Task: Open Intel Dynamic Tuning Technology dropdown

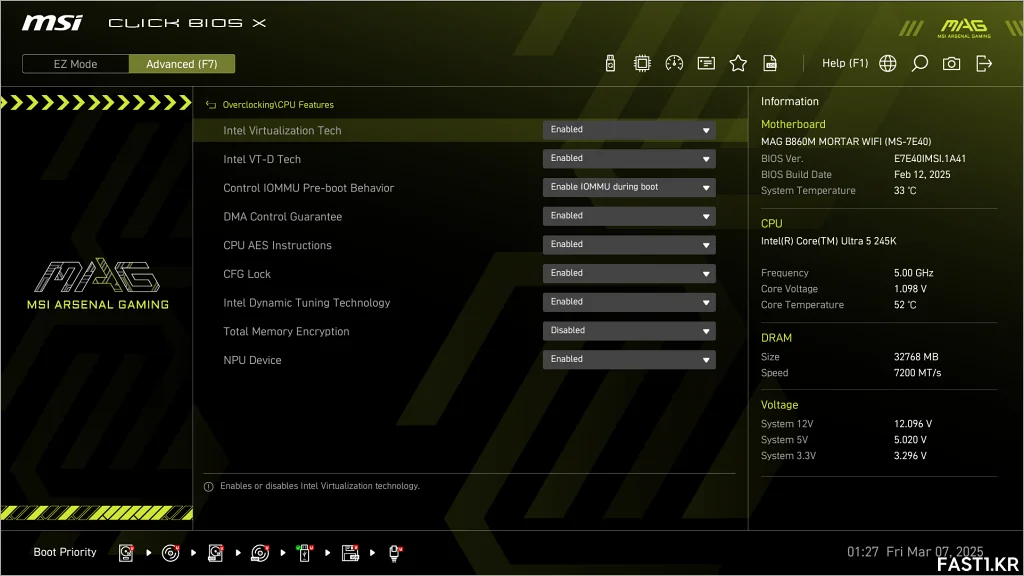Action: point(629,302)
